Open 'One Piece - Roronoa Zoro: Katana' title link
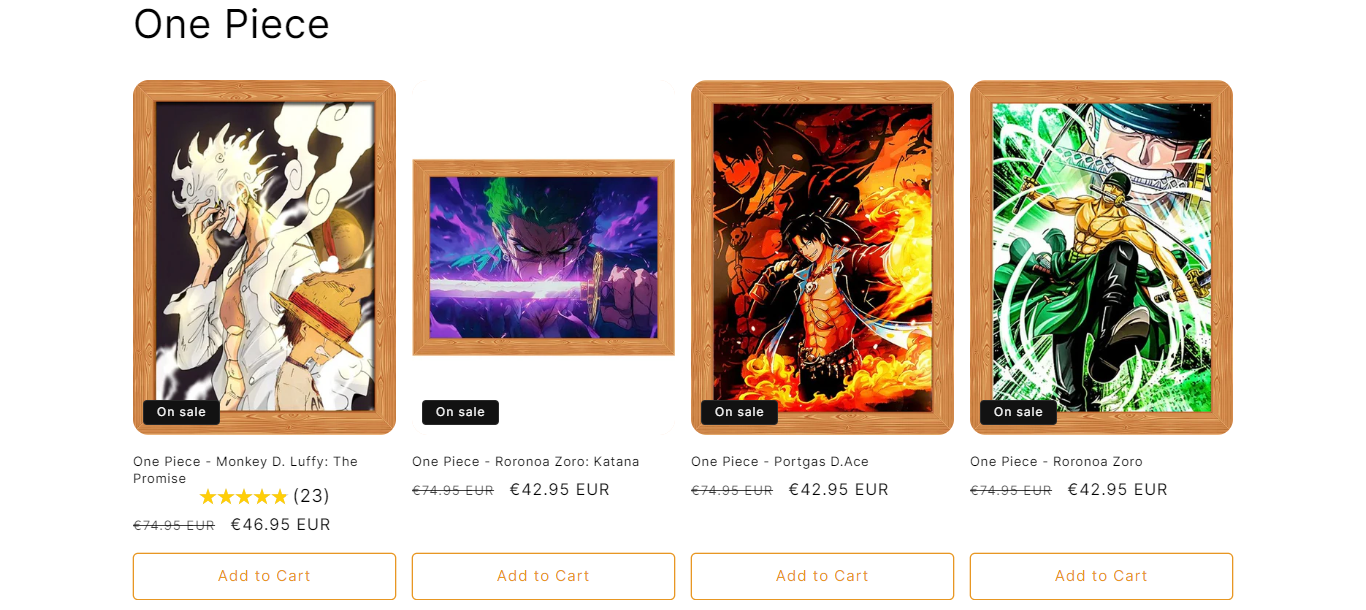Viewport: 1366px width, 610px height. point(526,462)
